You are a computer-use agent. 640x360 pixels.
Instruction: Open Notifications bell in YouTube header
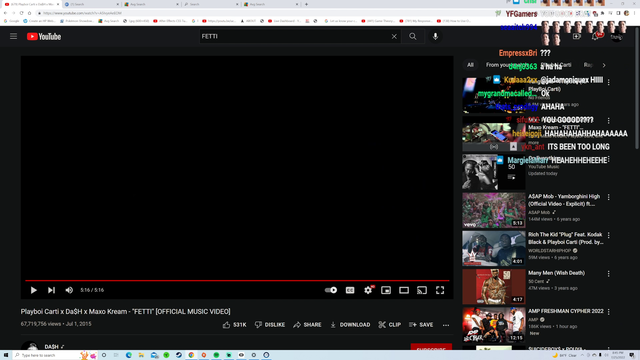595,36
